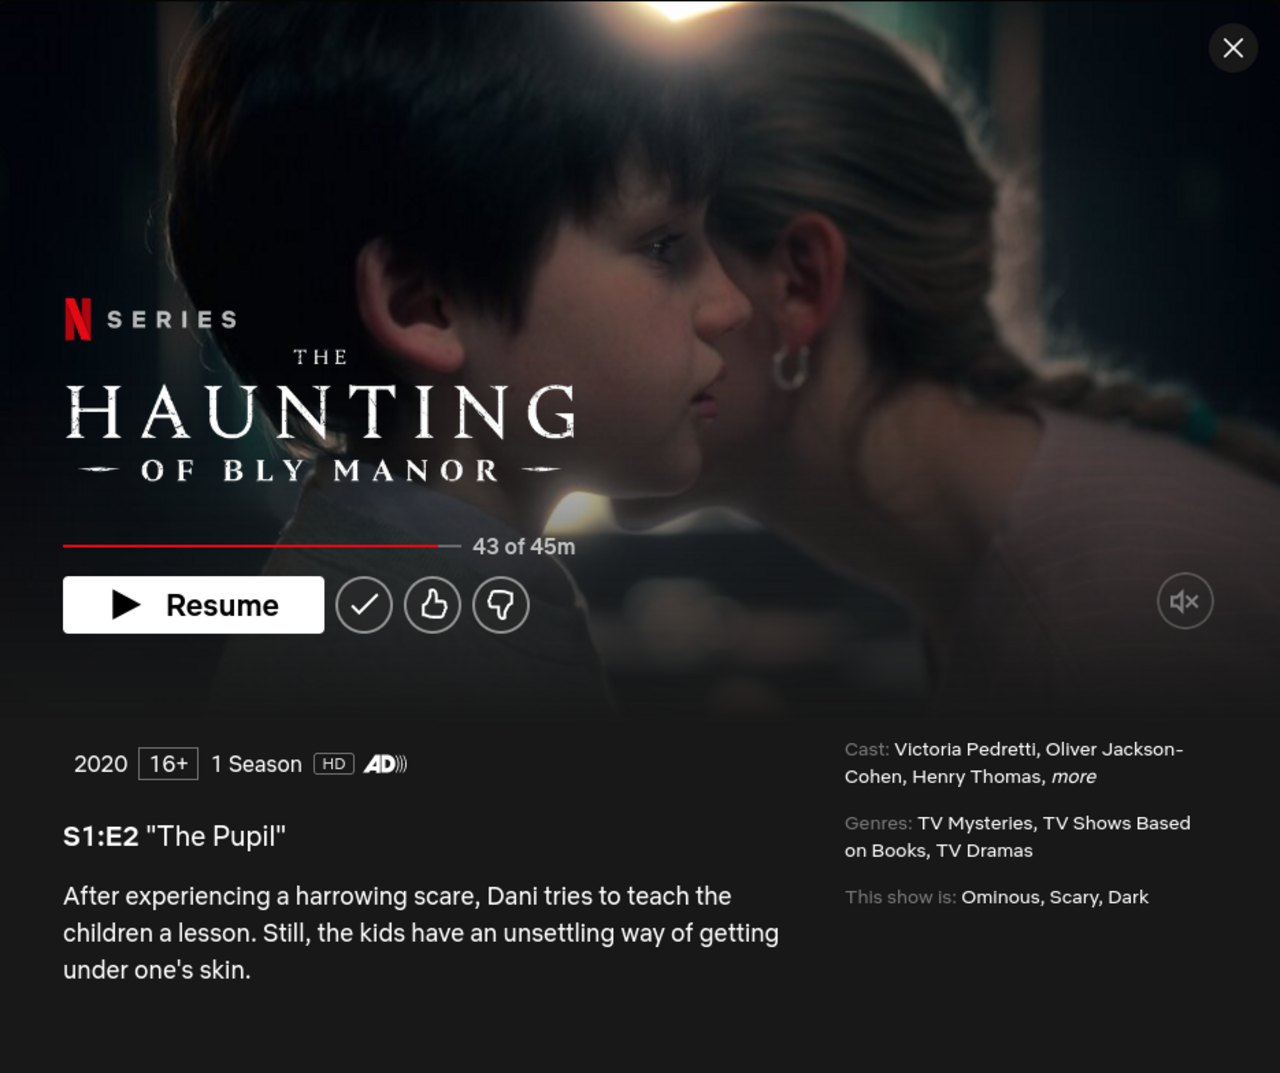Select the Ominous mood tag

coord(1000,897)
